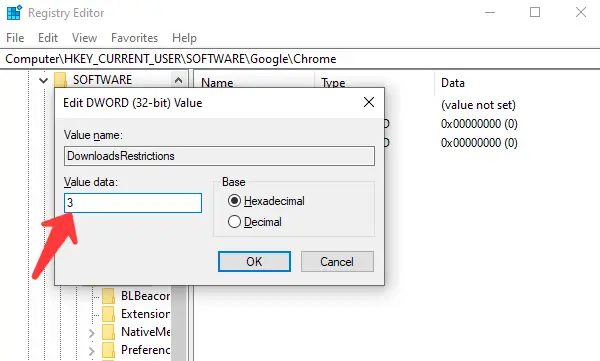600x361 pixels.
Task: Click the Extensions folder icon
Action: 109,314
